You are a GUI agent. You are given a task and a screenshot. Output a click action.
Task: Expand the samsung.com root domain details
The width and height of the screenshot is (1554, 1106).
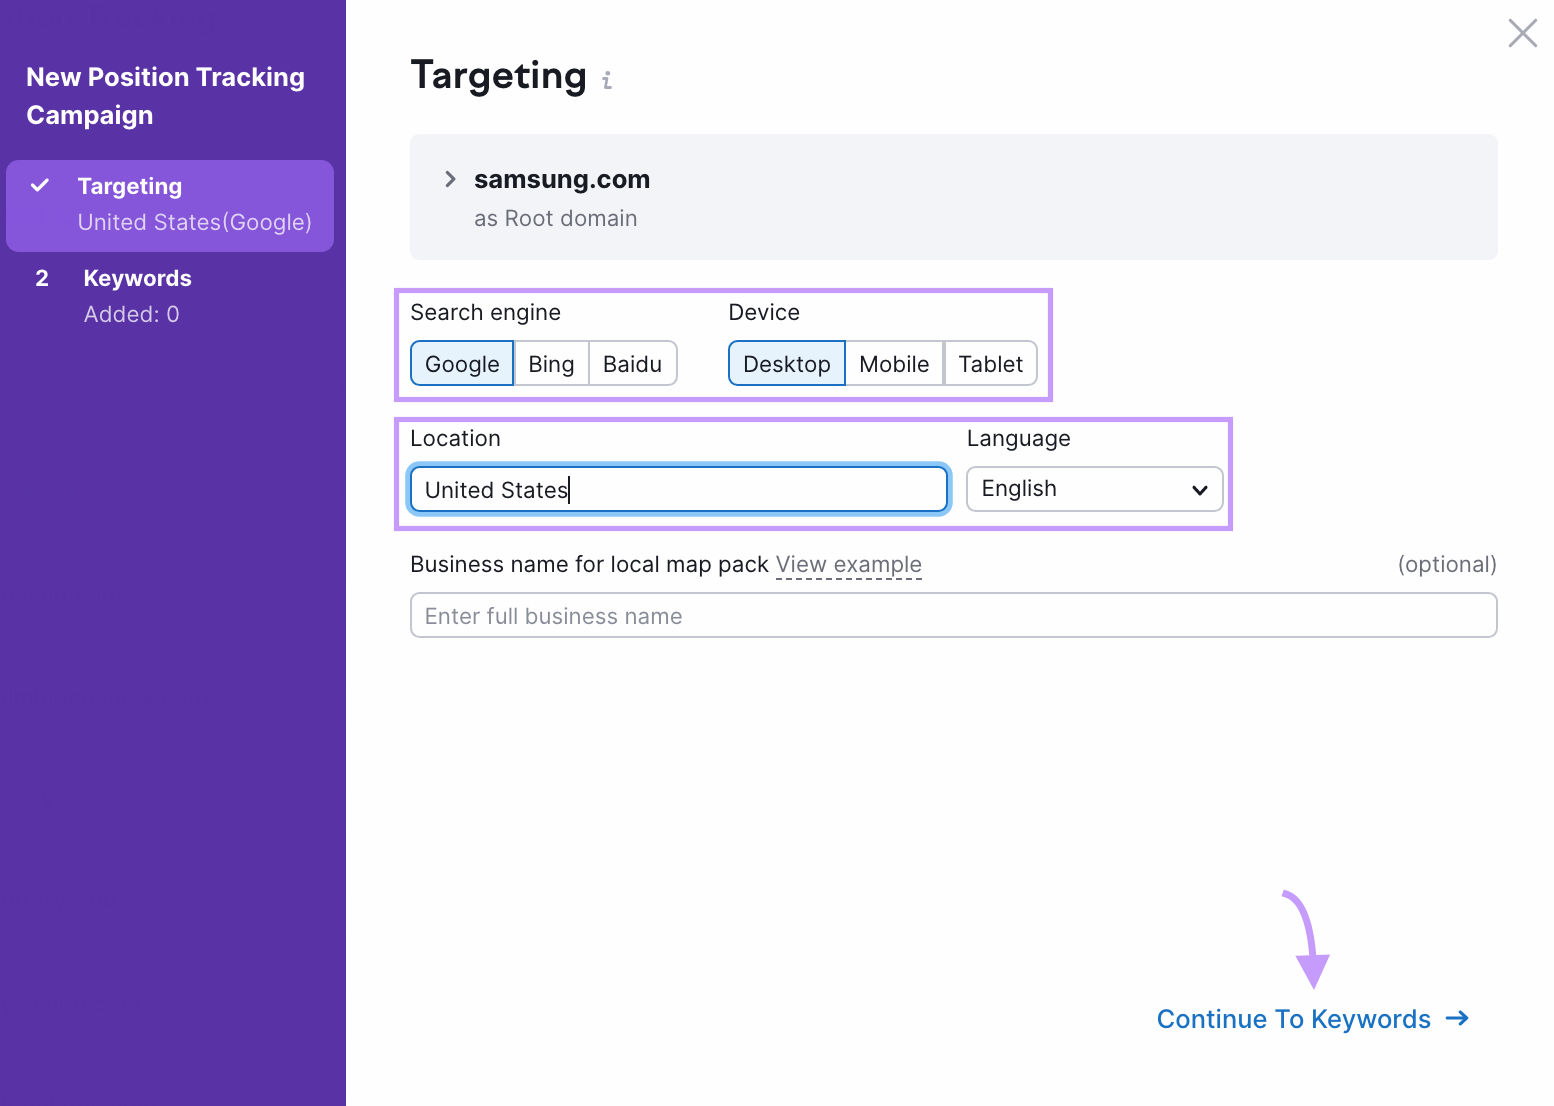point(561,179)
